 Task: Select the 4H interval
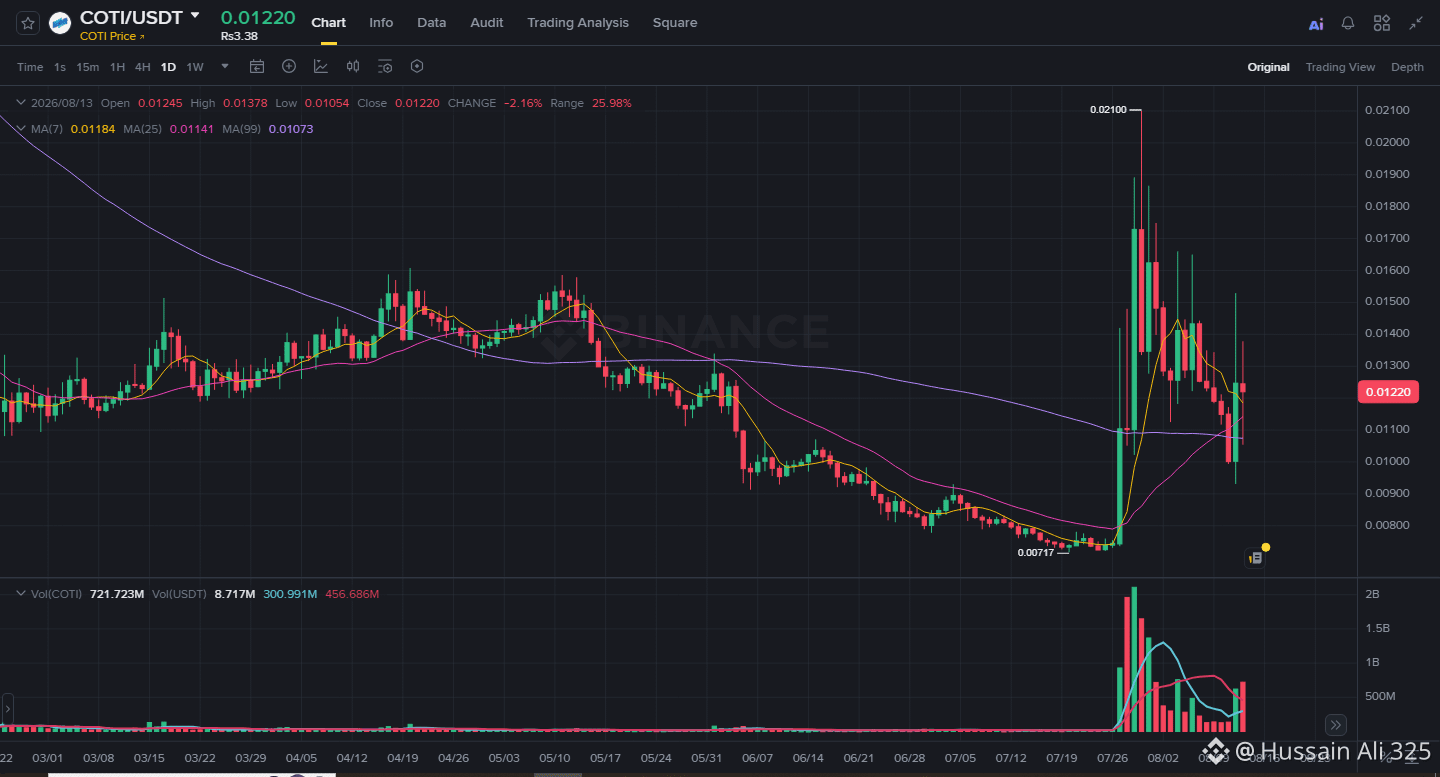pyautogui.click(x=143, y=67)
